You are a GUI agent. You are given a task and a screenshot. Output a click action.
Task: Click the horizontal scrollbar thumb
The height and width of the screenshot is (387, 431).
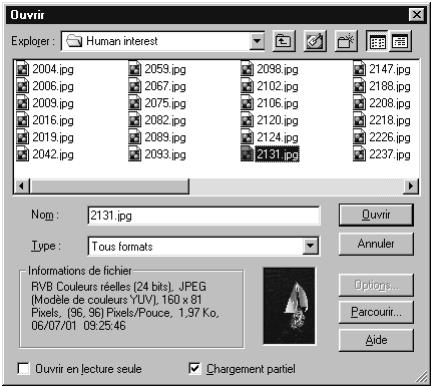point(109,186)
